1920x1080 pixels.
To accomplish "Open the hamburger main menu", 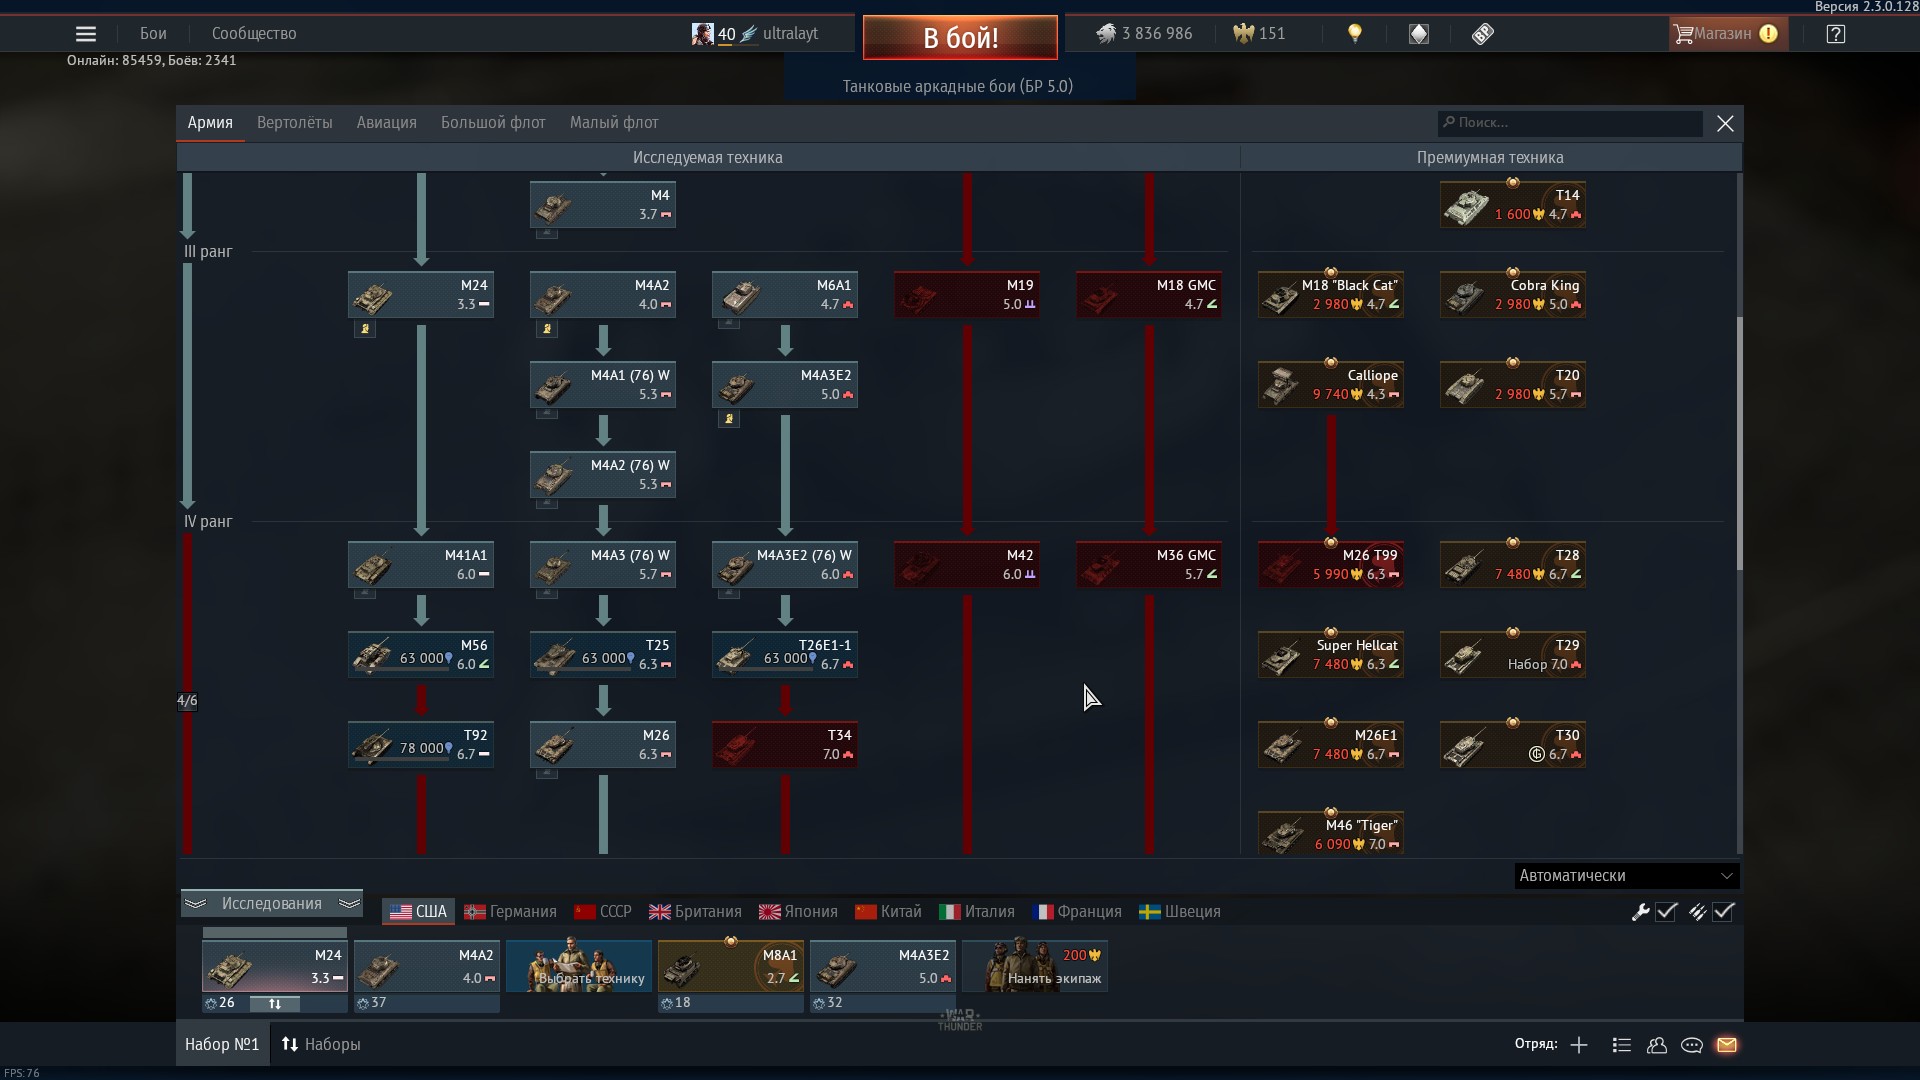I will tap(86, 34).
